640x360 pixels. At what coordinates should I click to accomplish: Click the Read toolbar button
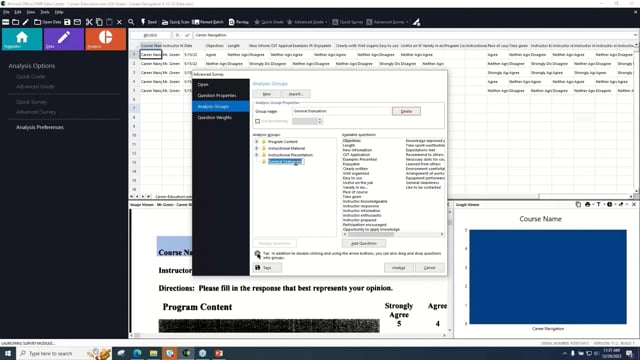click(x=149, y=22)
